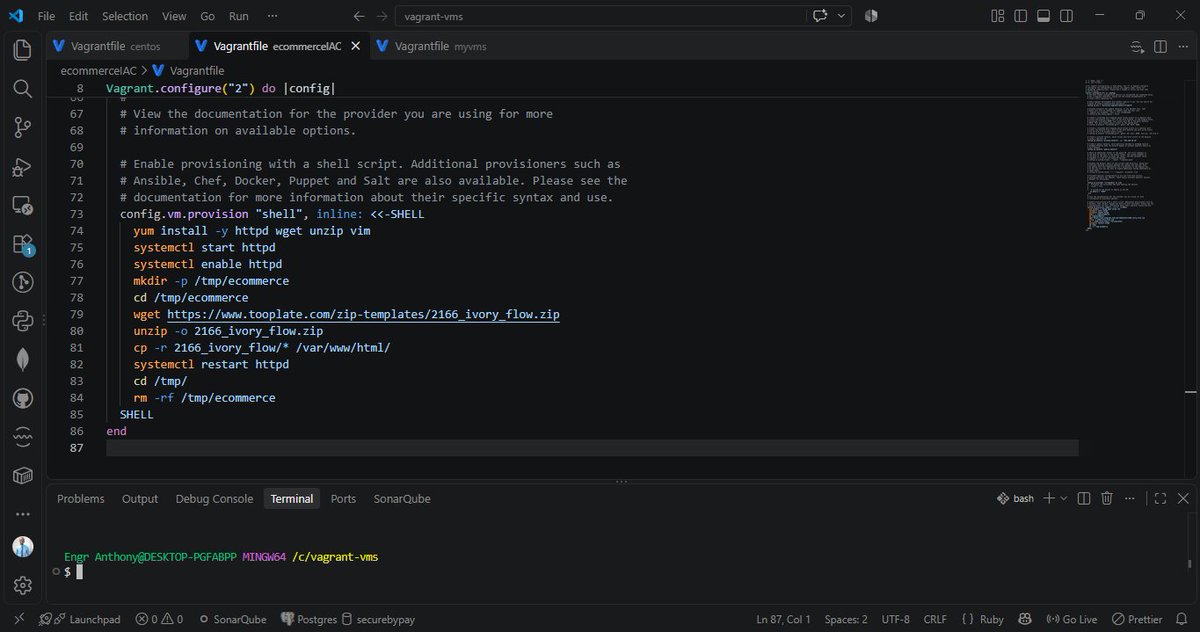Open the Manage gear menu
The image size is (1200, 632).
point(22,585)
